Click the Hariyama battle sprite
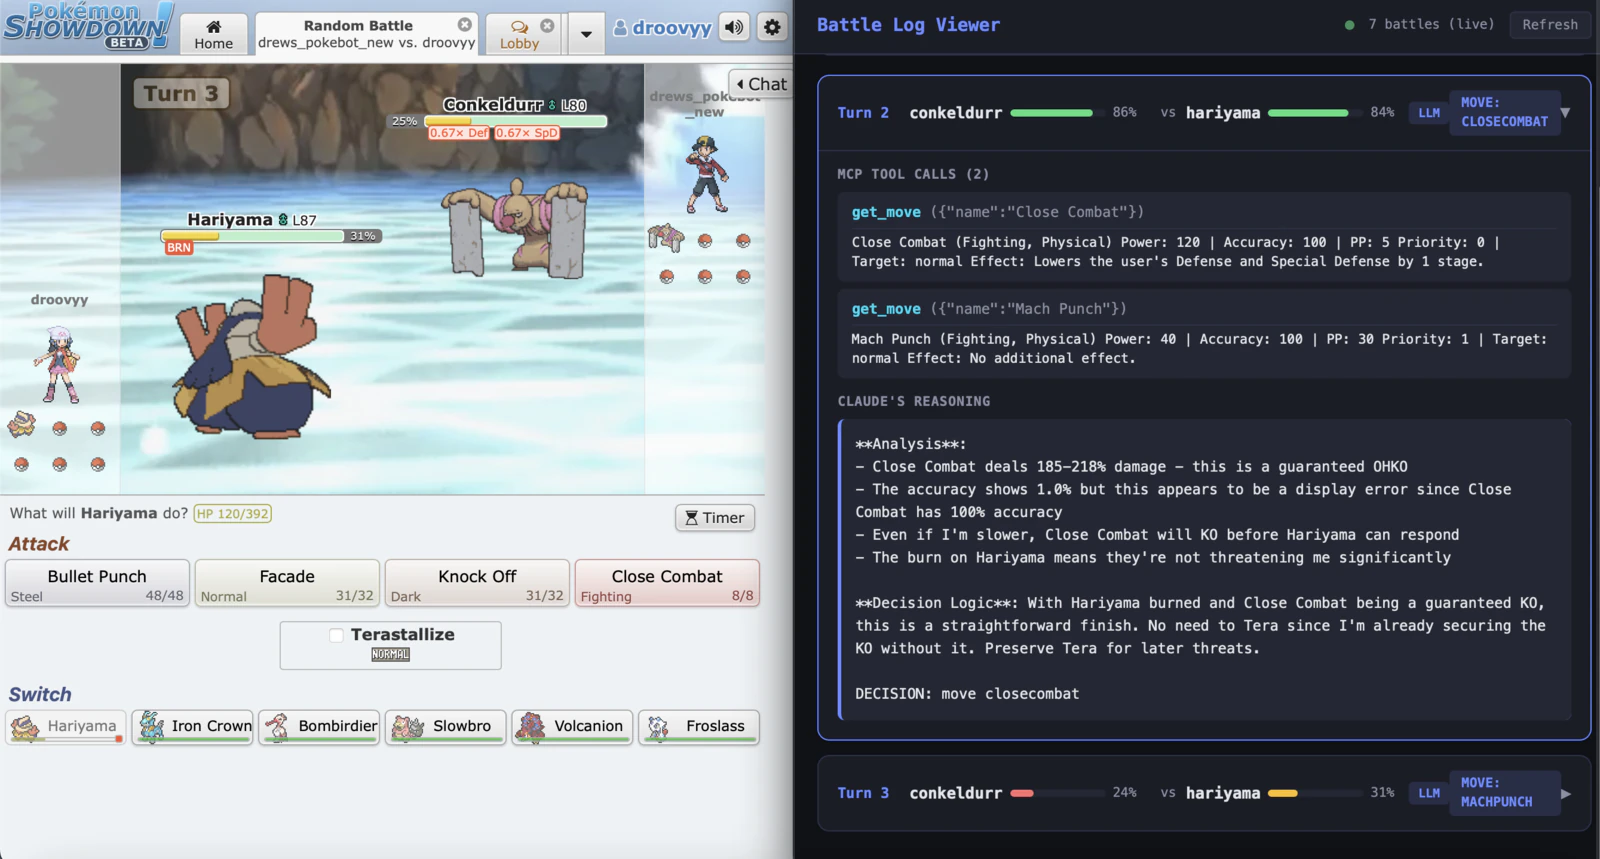 252,358
